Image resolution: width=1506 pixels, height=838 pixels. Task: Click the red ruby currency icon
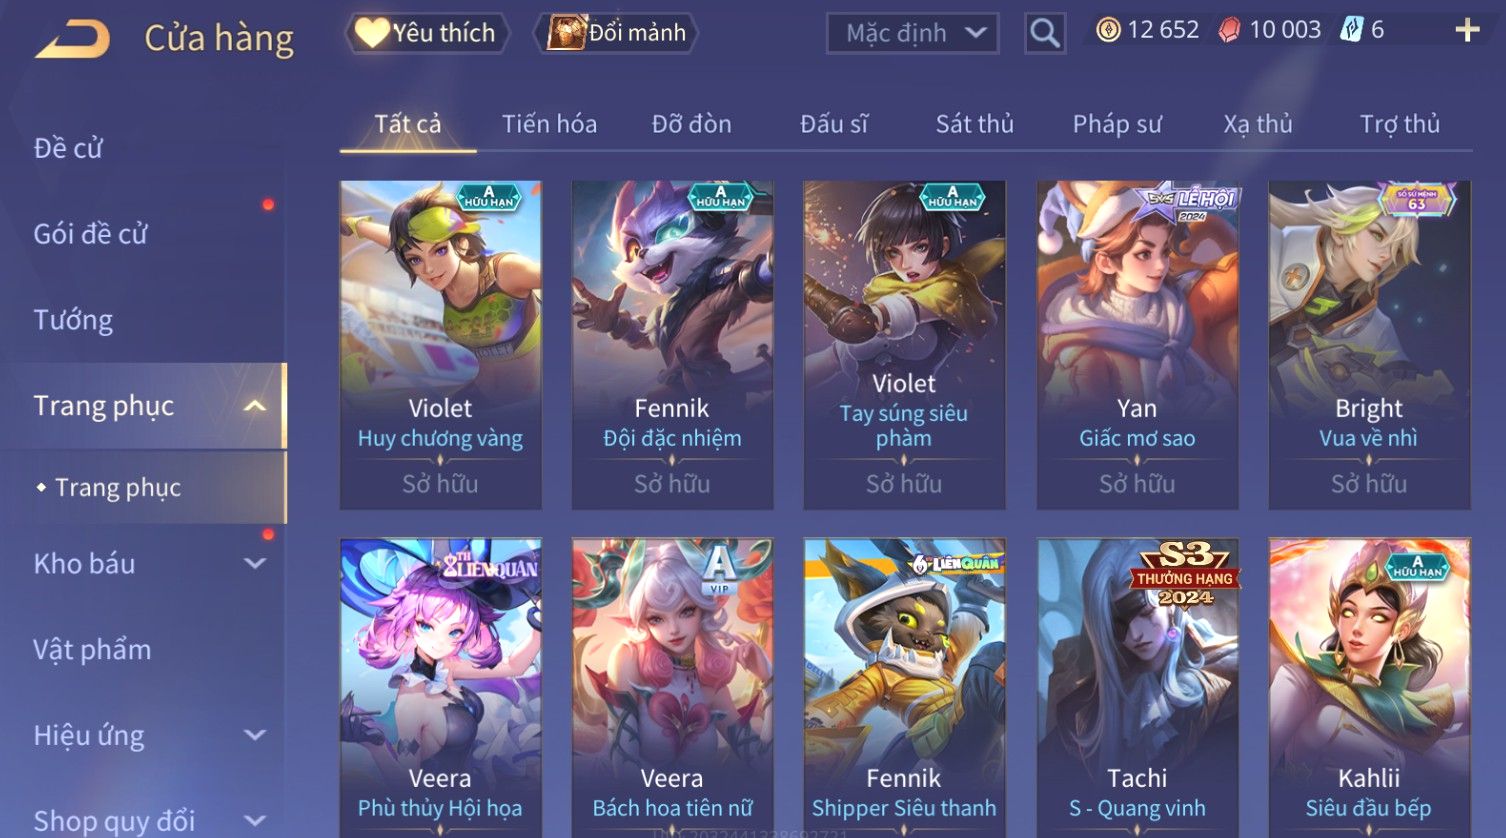coord(1229,31)
